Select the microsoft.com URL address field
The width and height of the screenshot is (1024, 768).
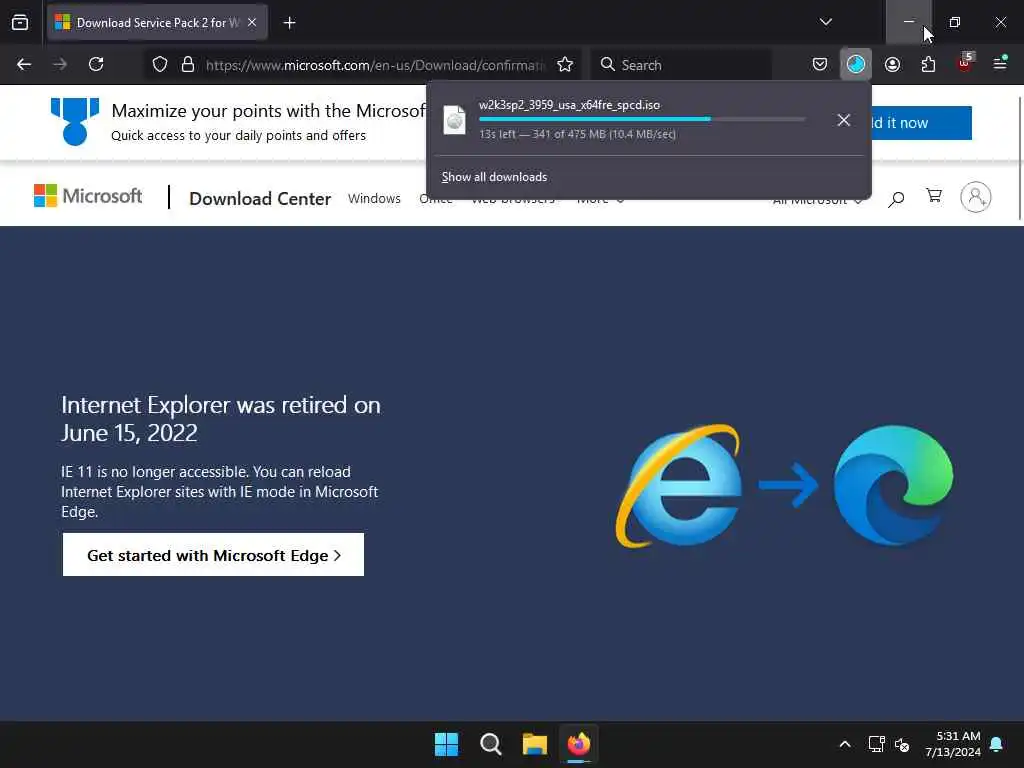[375, 65]
